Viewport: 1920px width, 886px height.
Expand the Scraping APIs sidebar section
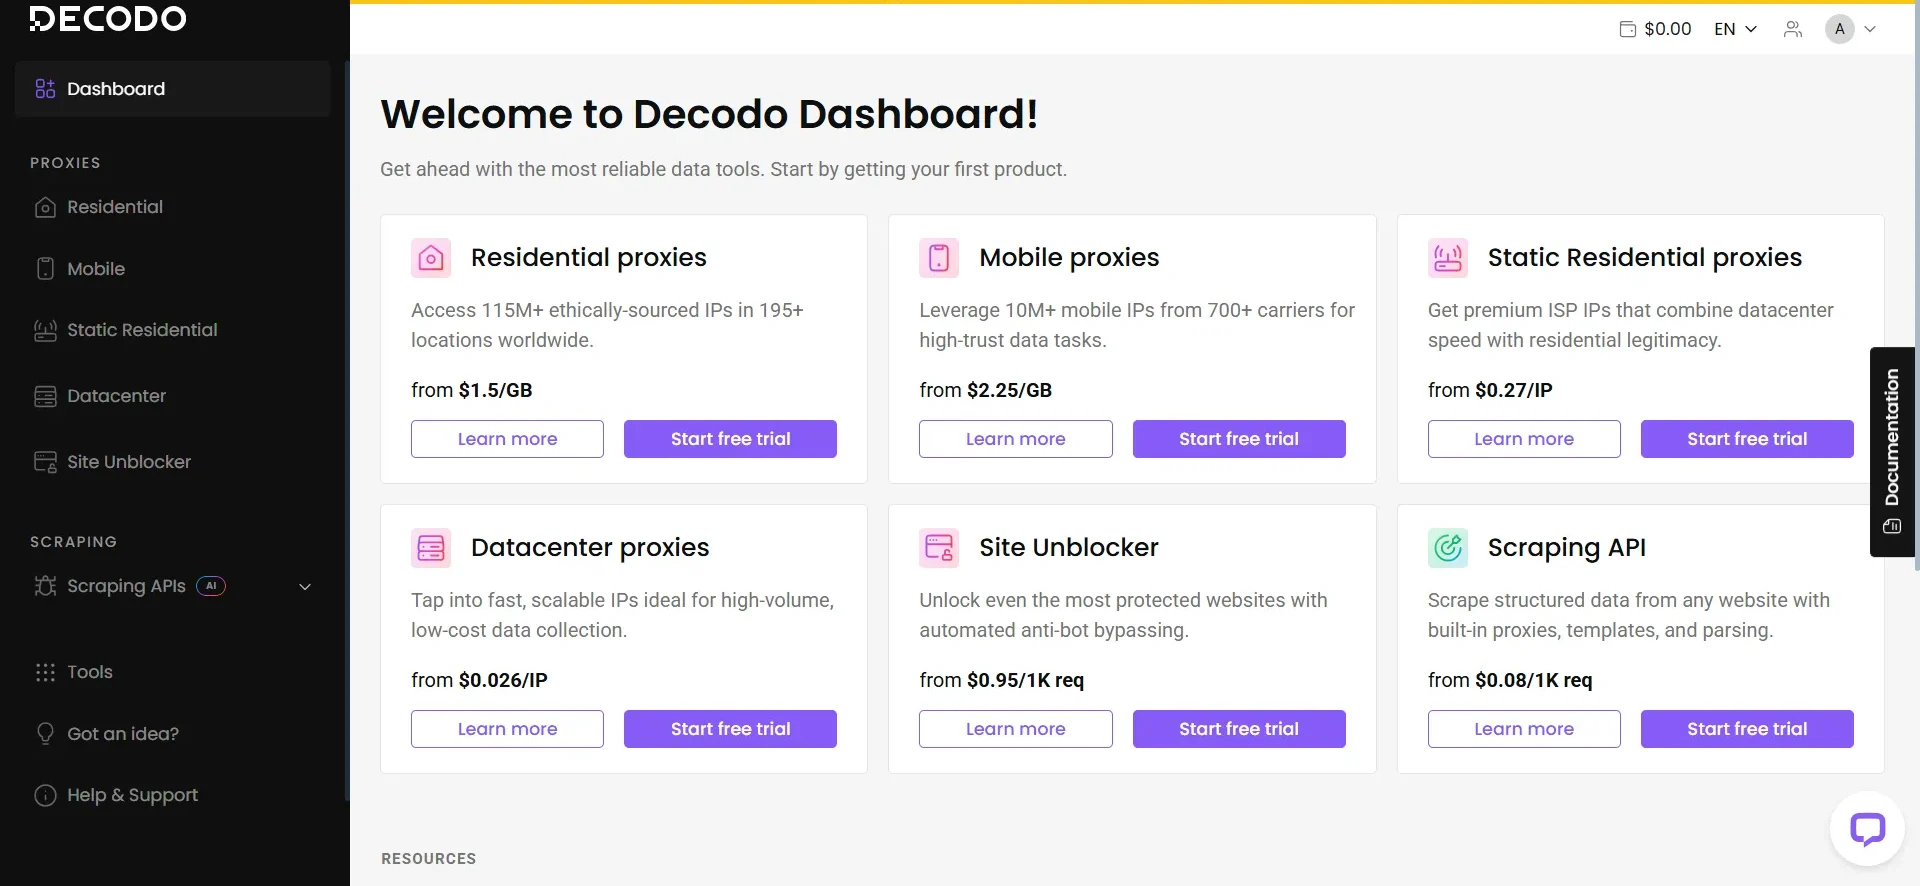305,586
